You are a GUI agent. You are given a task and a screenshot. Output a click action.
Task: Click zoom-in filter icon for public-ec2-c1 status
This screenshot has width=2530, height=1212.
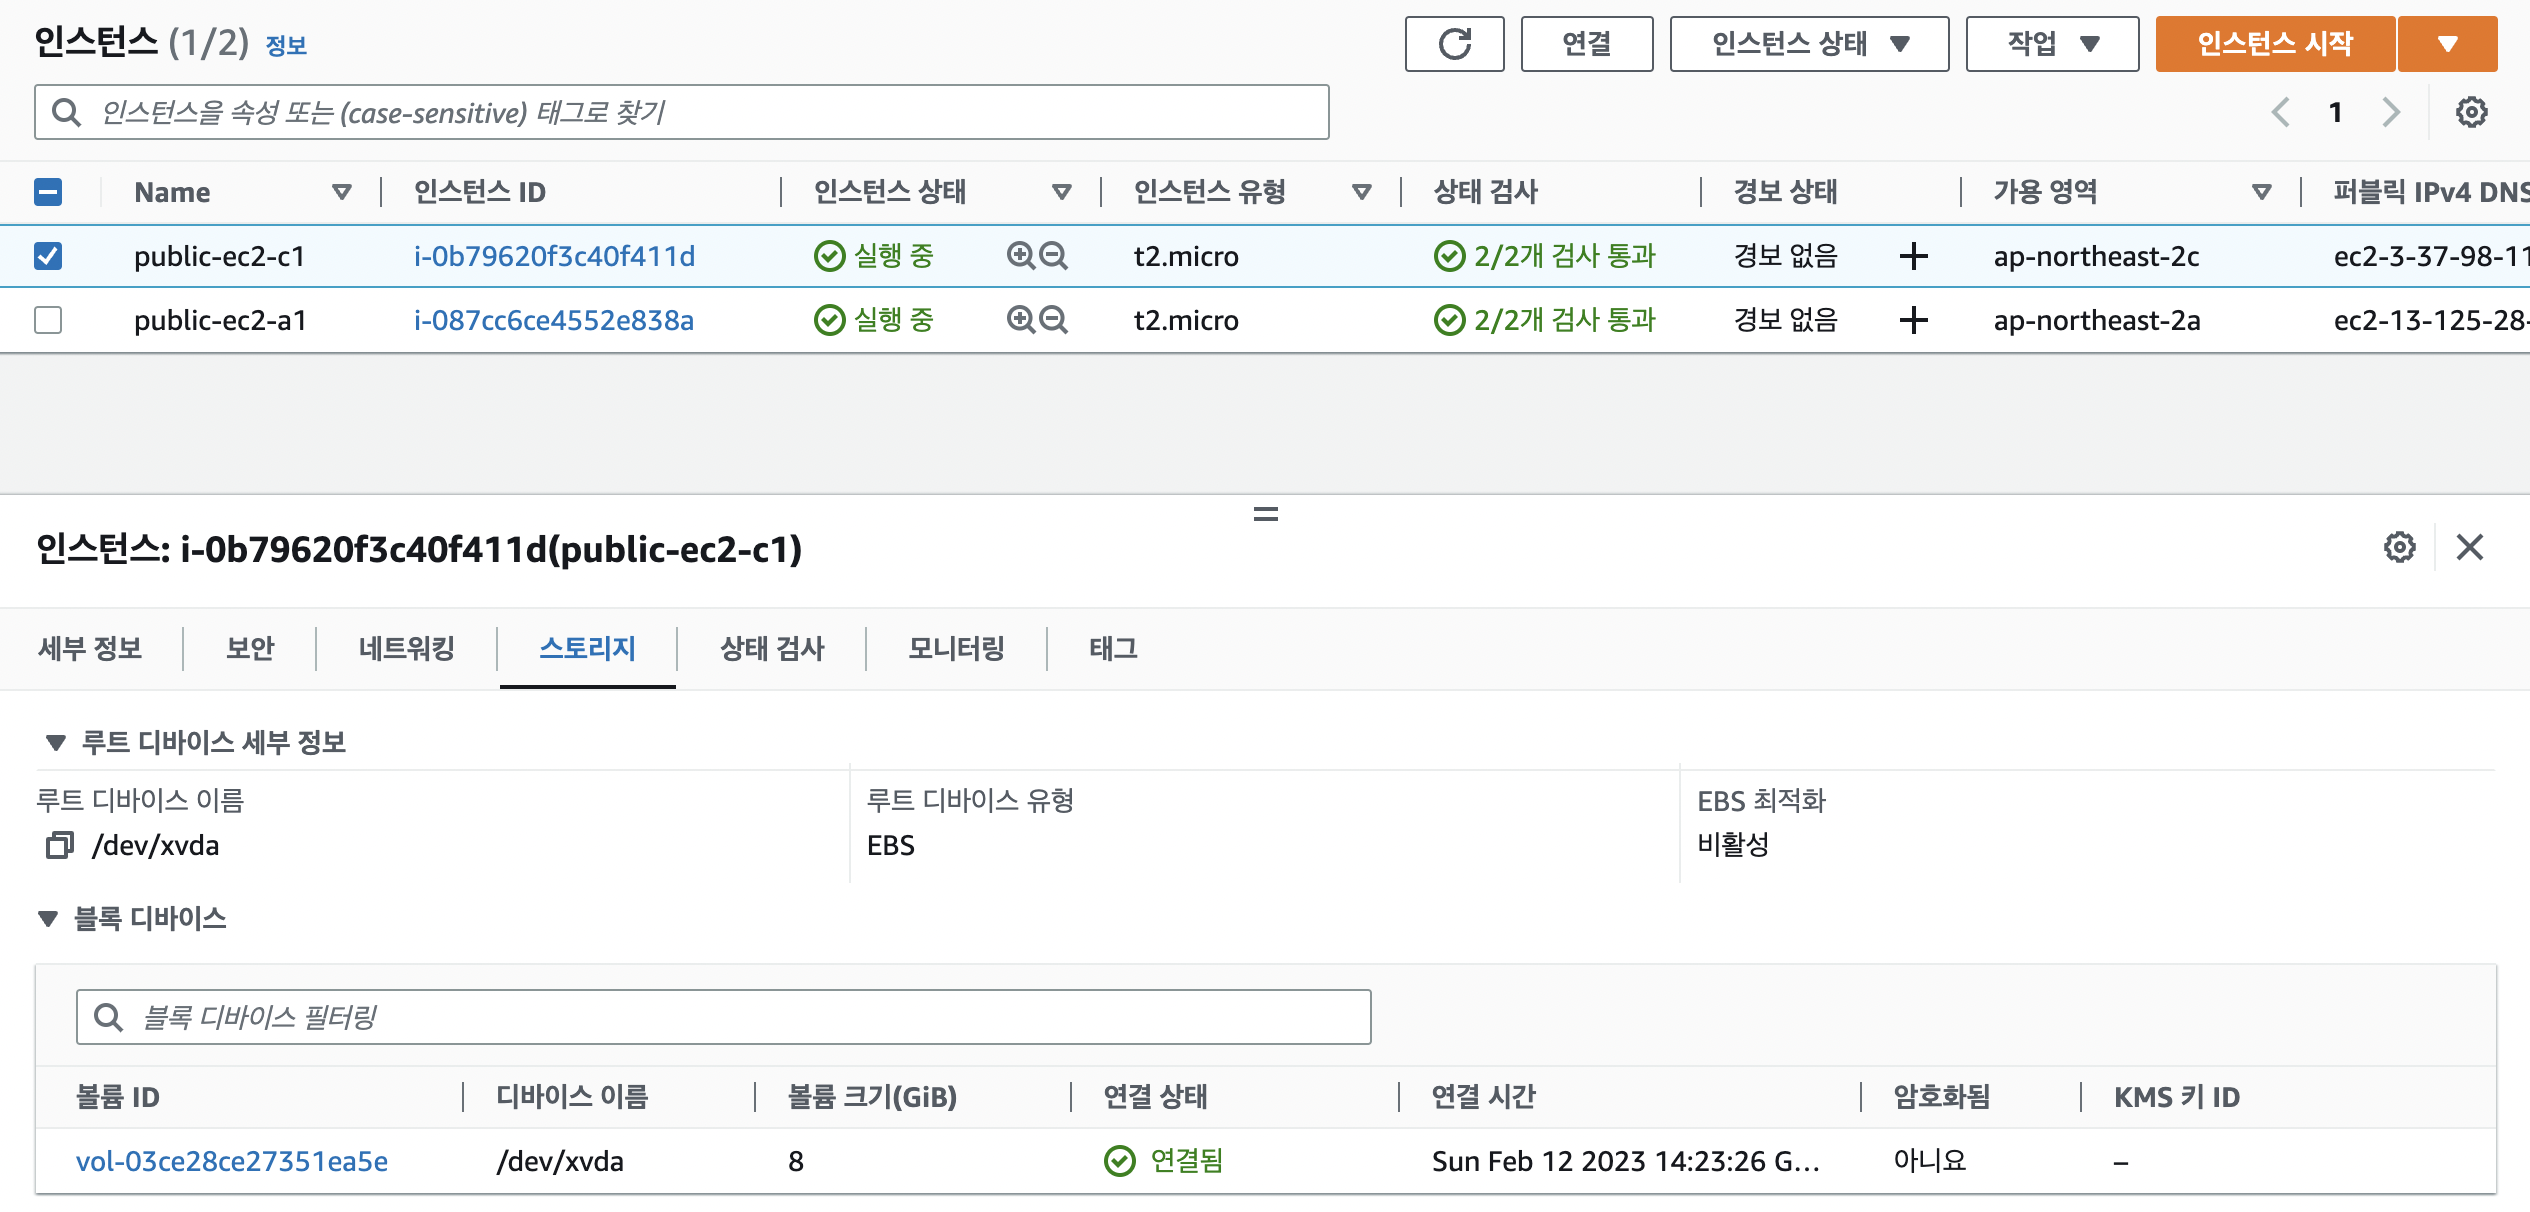(1020, 256)
